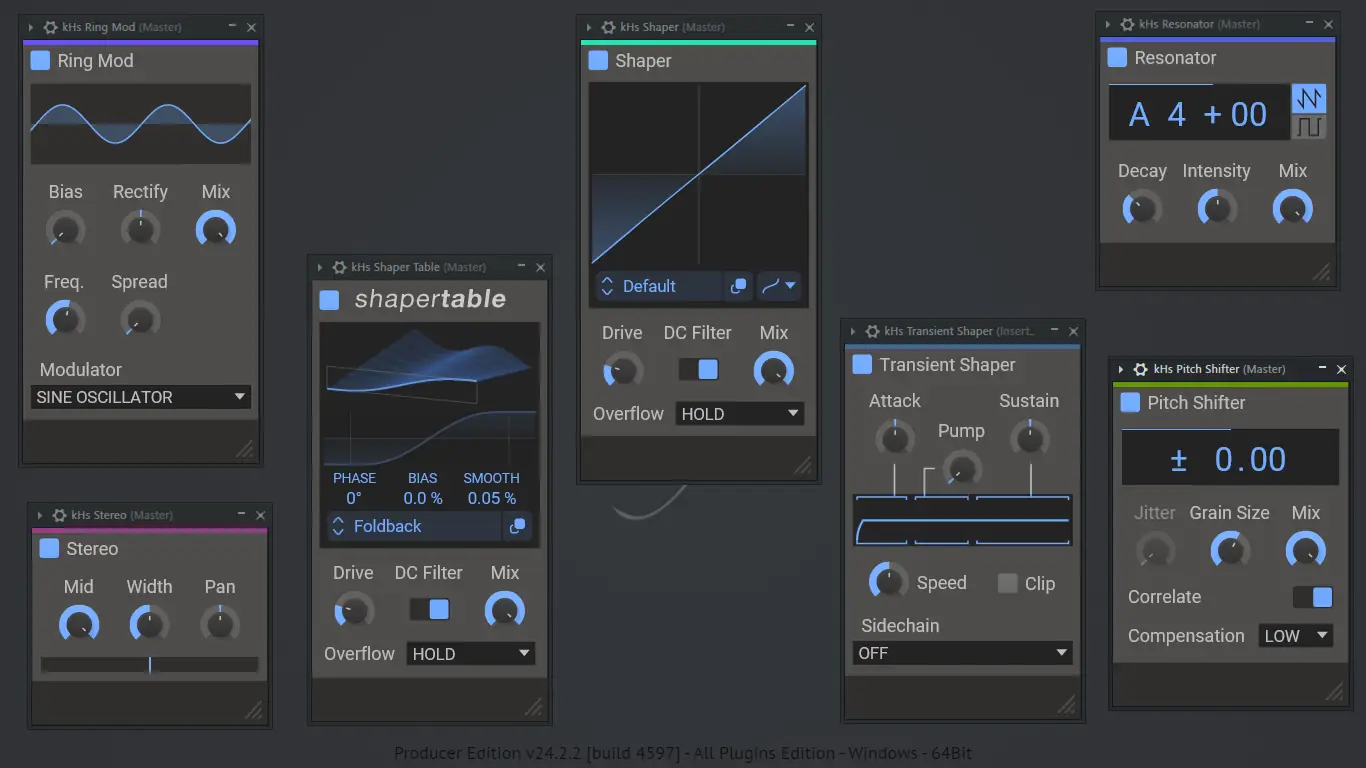Open the Modulator SINE OSCILLATOR dropdown
1366x768 pixels.
tap(141, 397)
